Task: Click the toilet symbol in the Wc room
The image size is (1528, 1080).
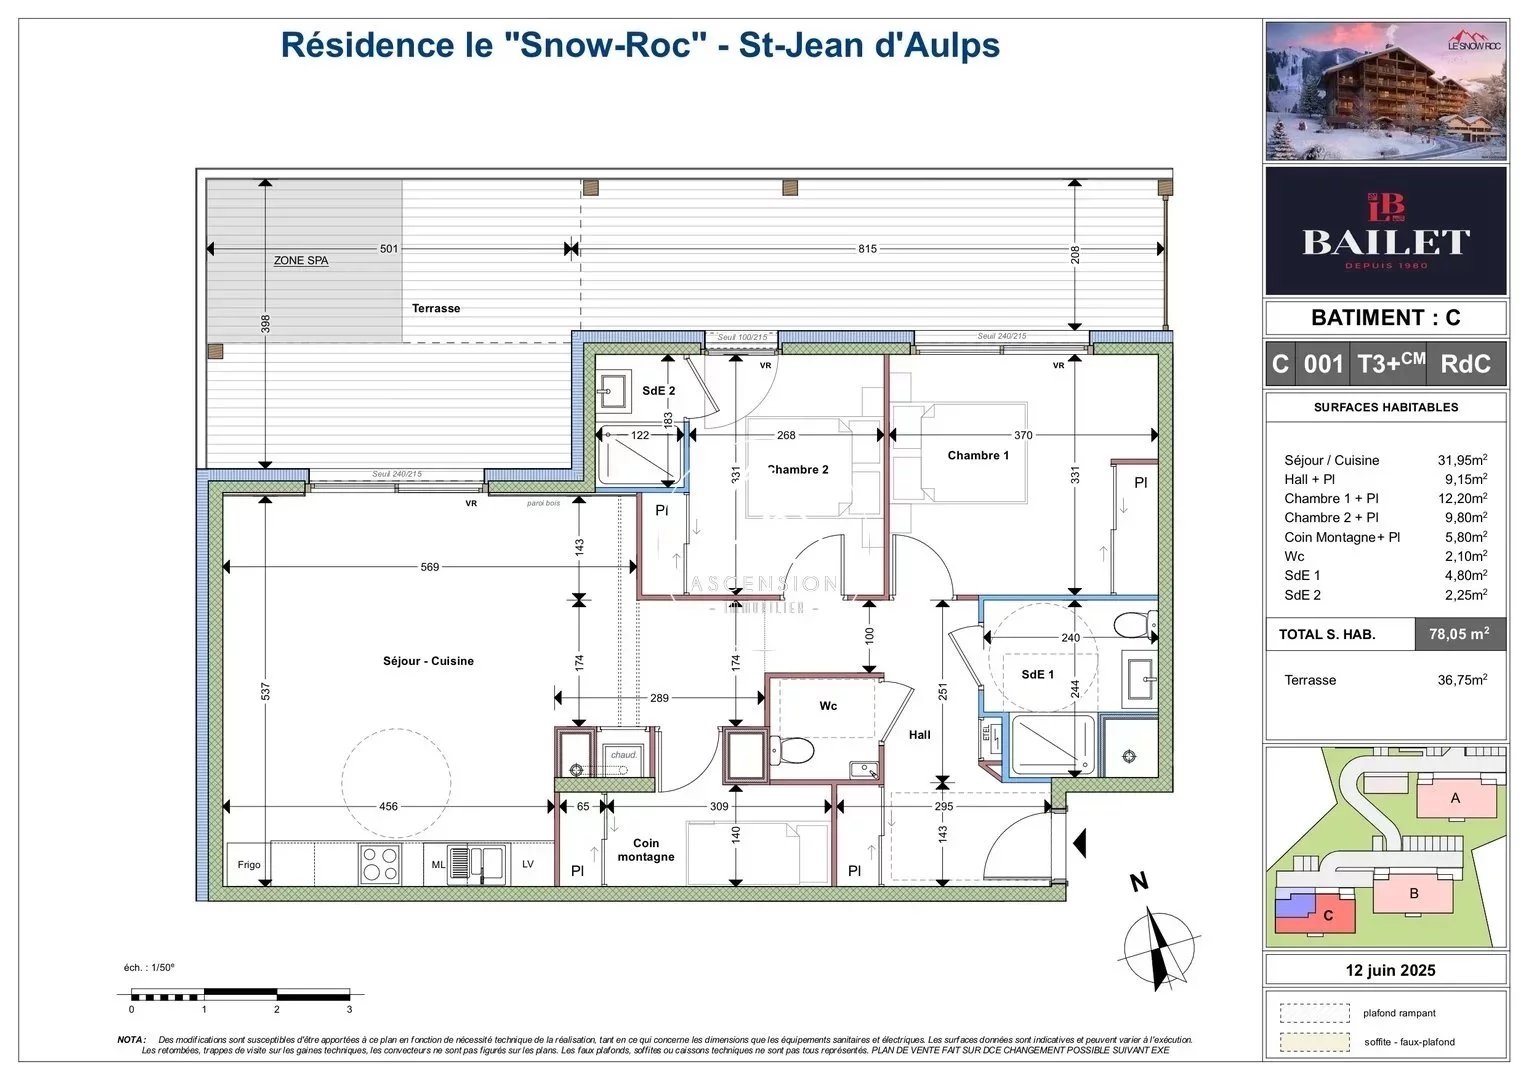Action: pyautogui.click(x=795, y=749)
